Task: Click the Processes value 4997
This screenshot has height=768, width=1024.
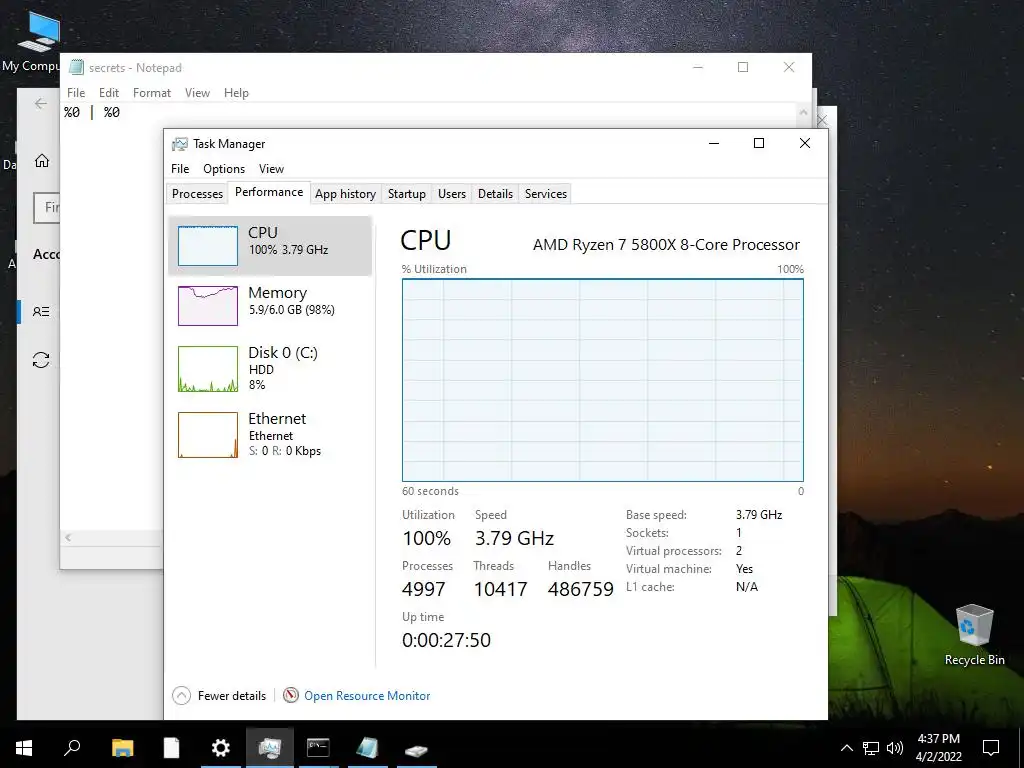Action: [424, 589]
